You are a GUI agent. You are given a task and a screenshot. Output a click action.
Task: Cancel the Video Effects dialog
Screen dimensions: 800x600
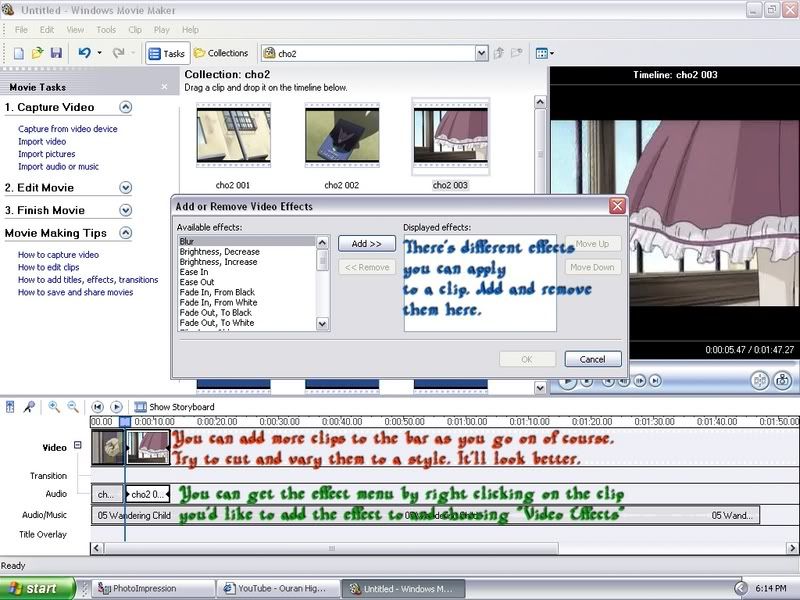(593, 359)
